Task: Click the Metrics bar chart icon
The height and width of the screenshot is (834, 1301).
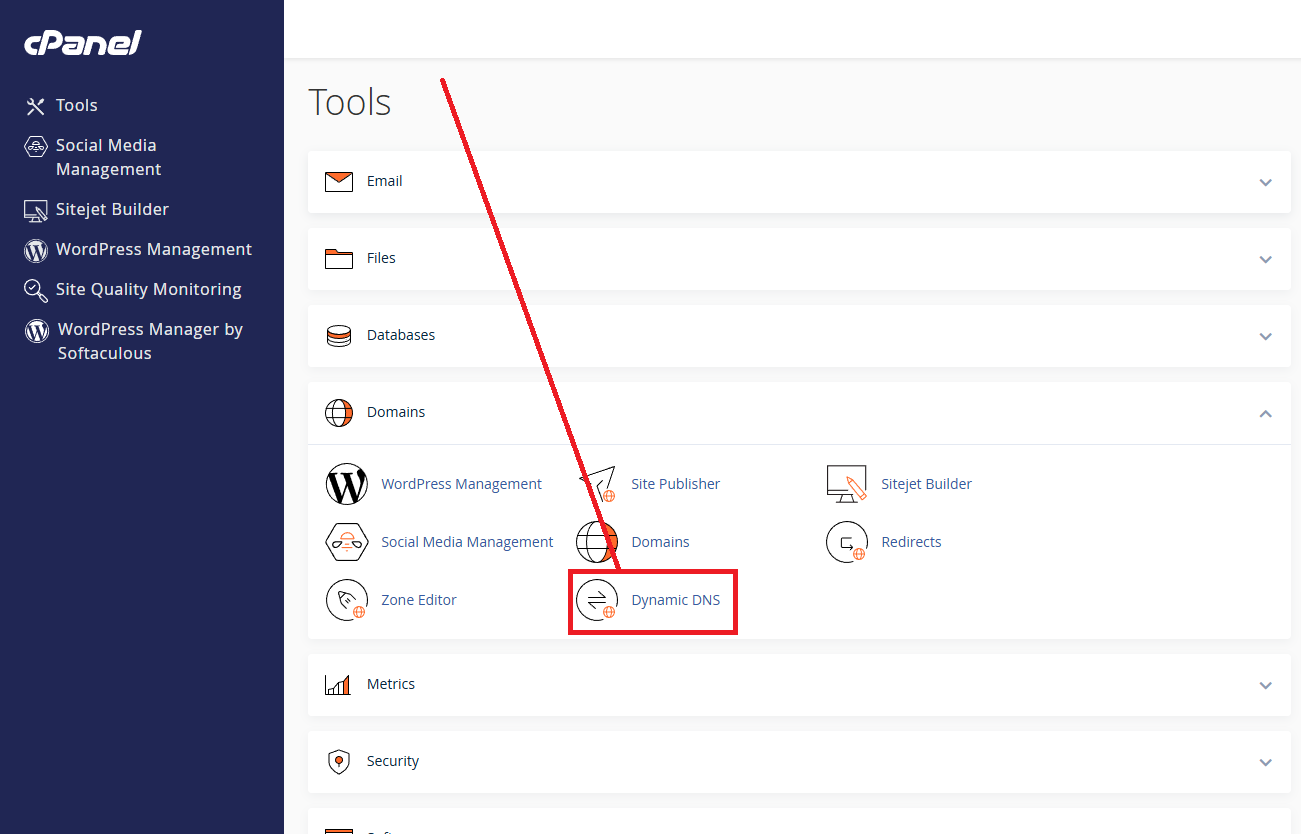Action: [338, 685]
